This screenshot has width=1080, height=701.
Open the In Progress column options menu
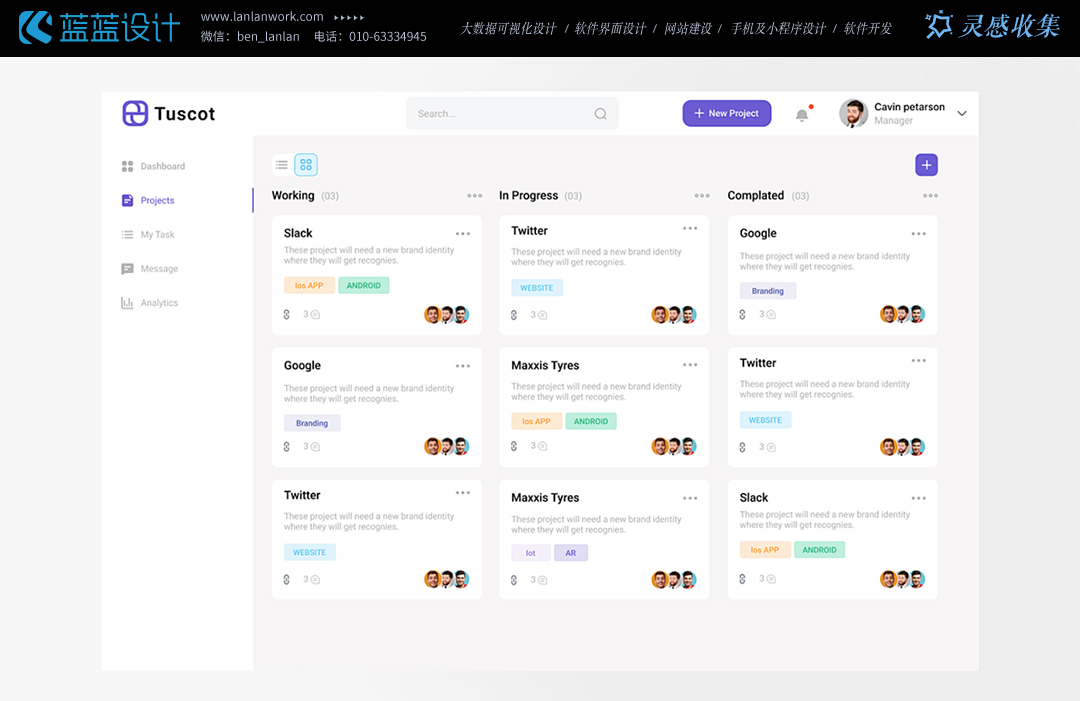tap(702, 196)
